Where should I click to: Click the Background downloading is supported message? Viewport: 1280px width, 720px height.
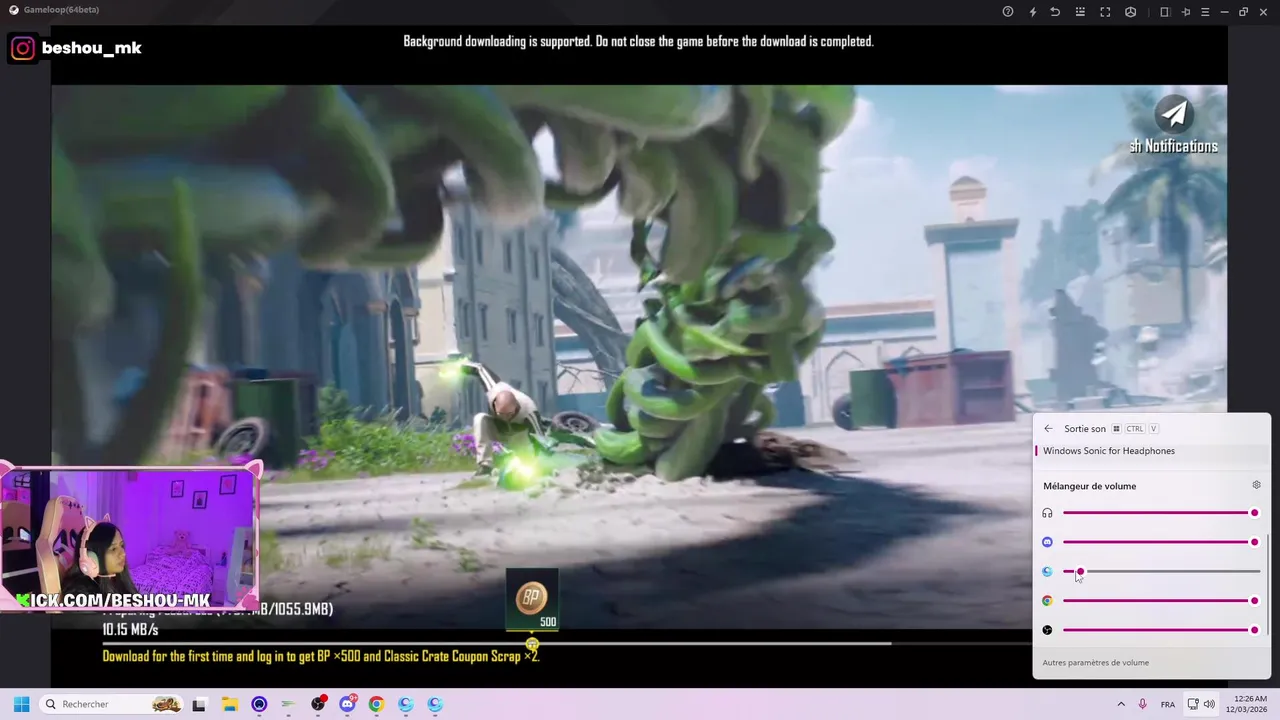tap(638, 41)
